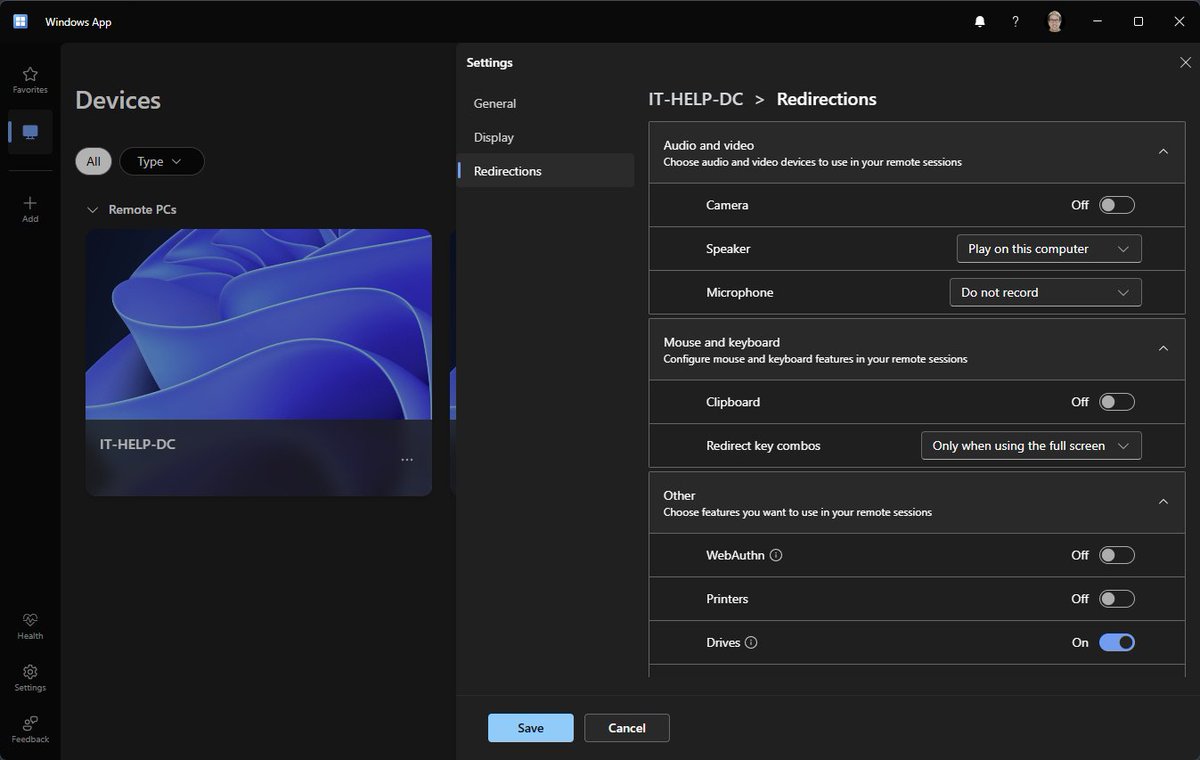Open Settings gear in the sidebar
The height and width of the screenshot is (760, 1200).
click(x=30, y=678)
